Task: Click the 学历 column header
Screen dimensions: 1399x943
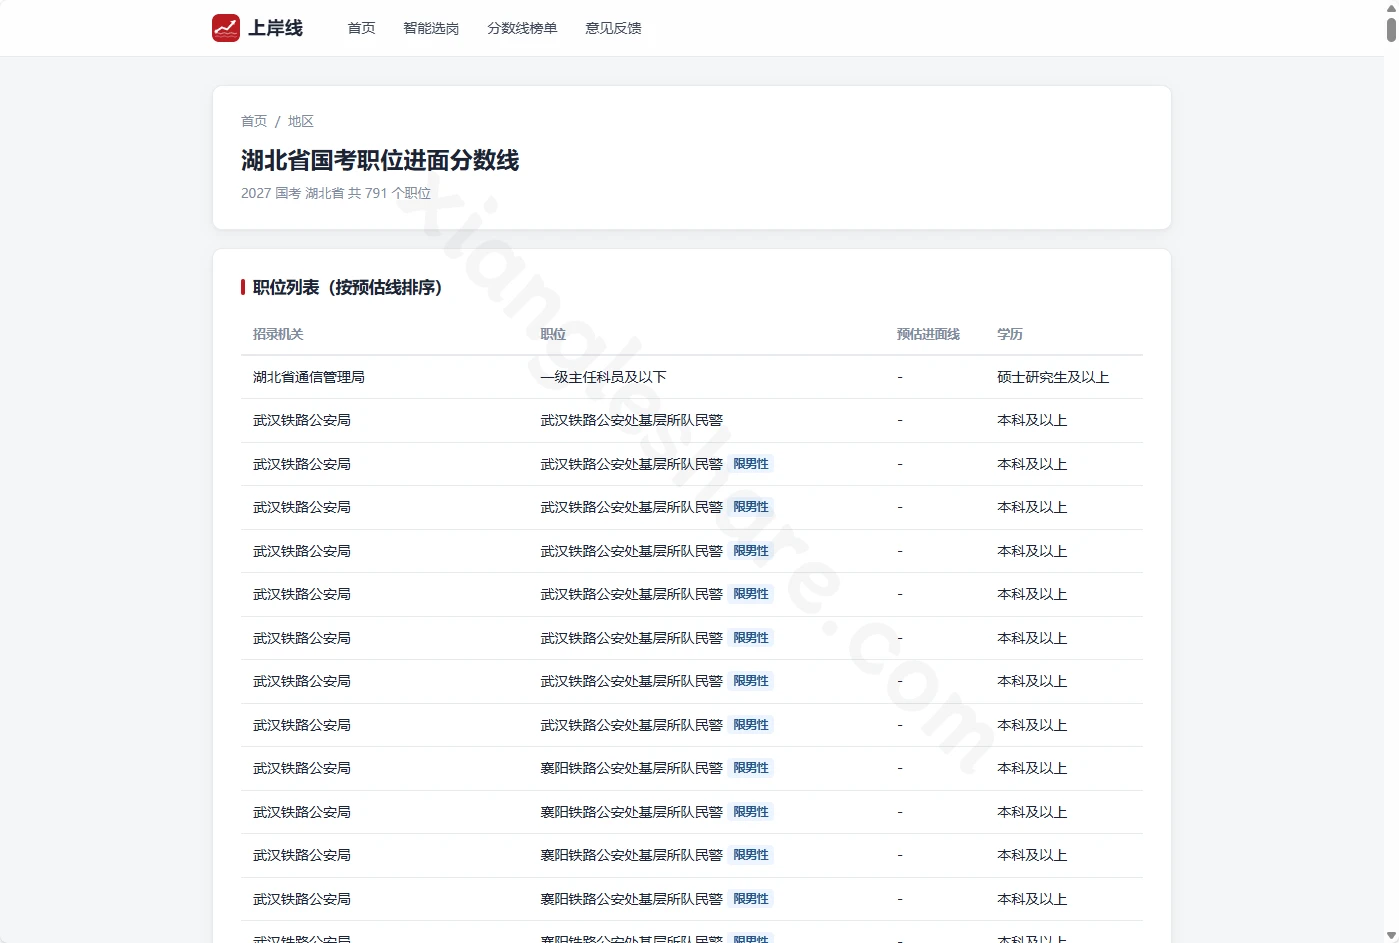Action: point(1010,334)
